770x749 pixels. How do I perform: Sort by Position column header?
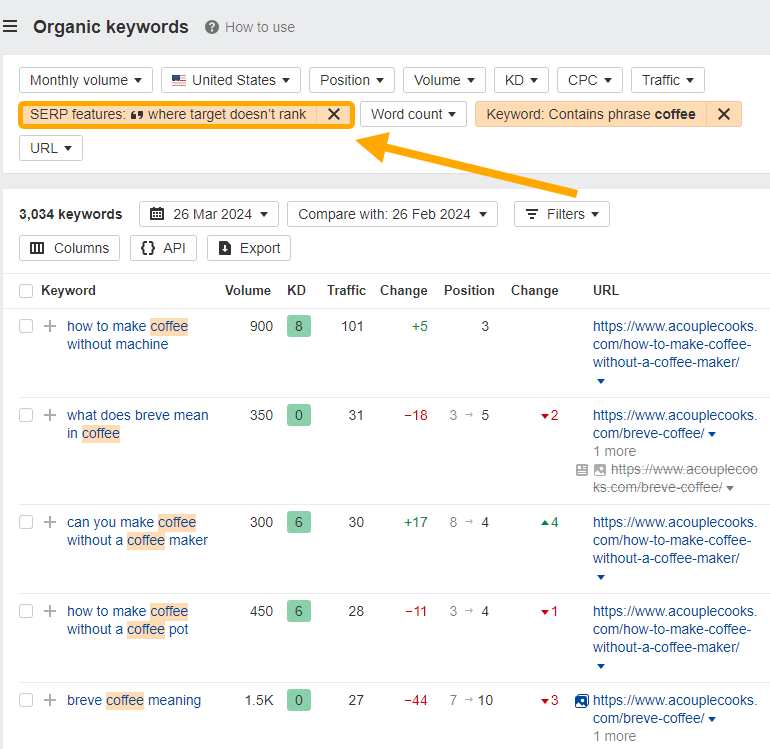click(x=469, y=291)
